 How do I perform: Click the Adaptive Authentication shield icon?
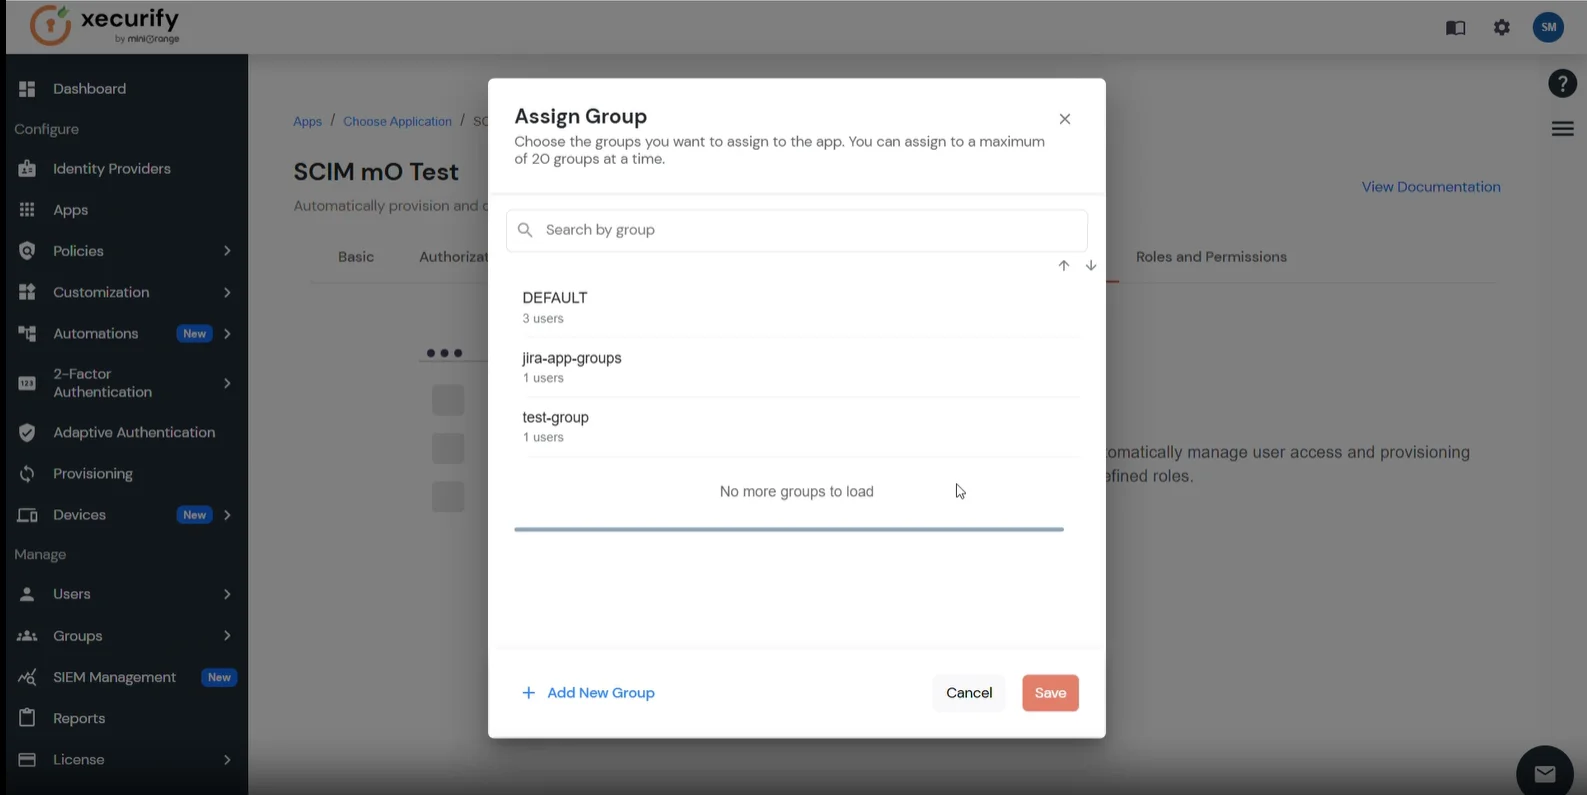[x=27, y=433]
